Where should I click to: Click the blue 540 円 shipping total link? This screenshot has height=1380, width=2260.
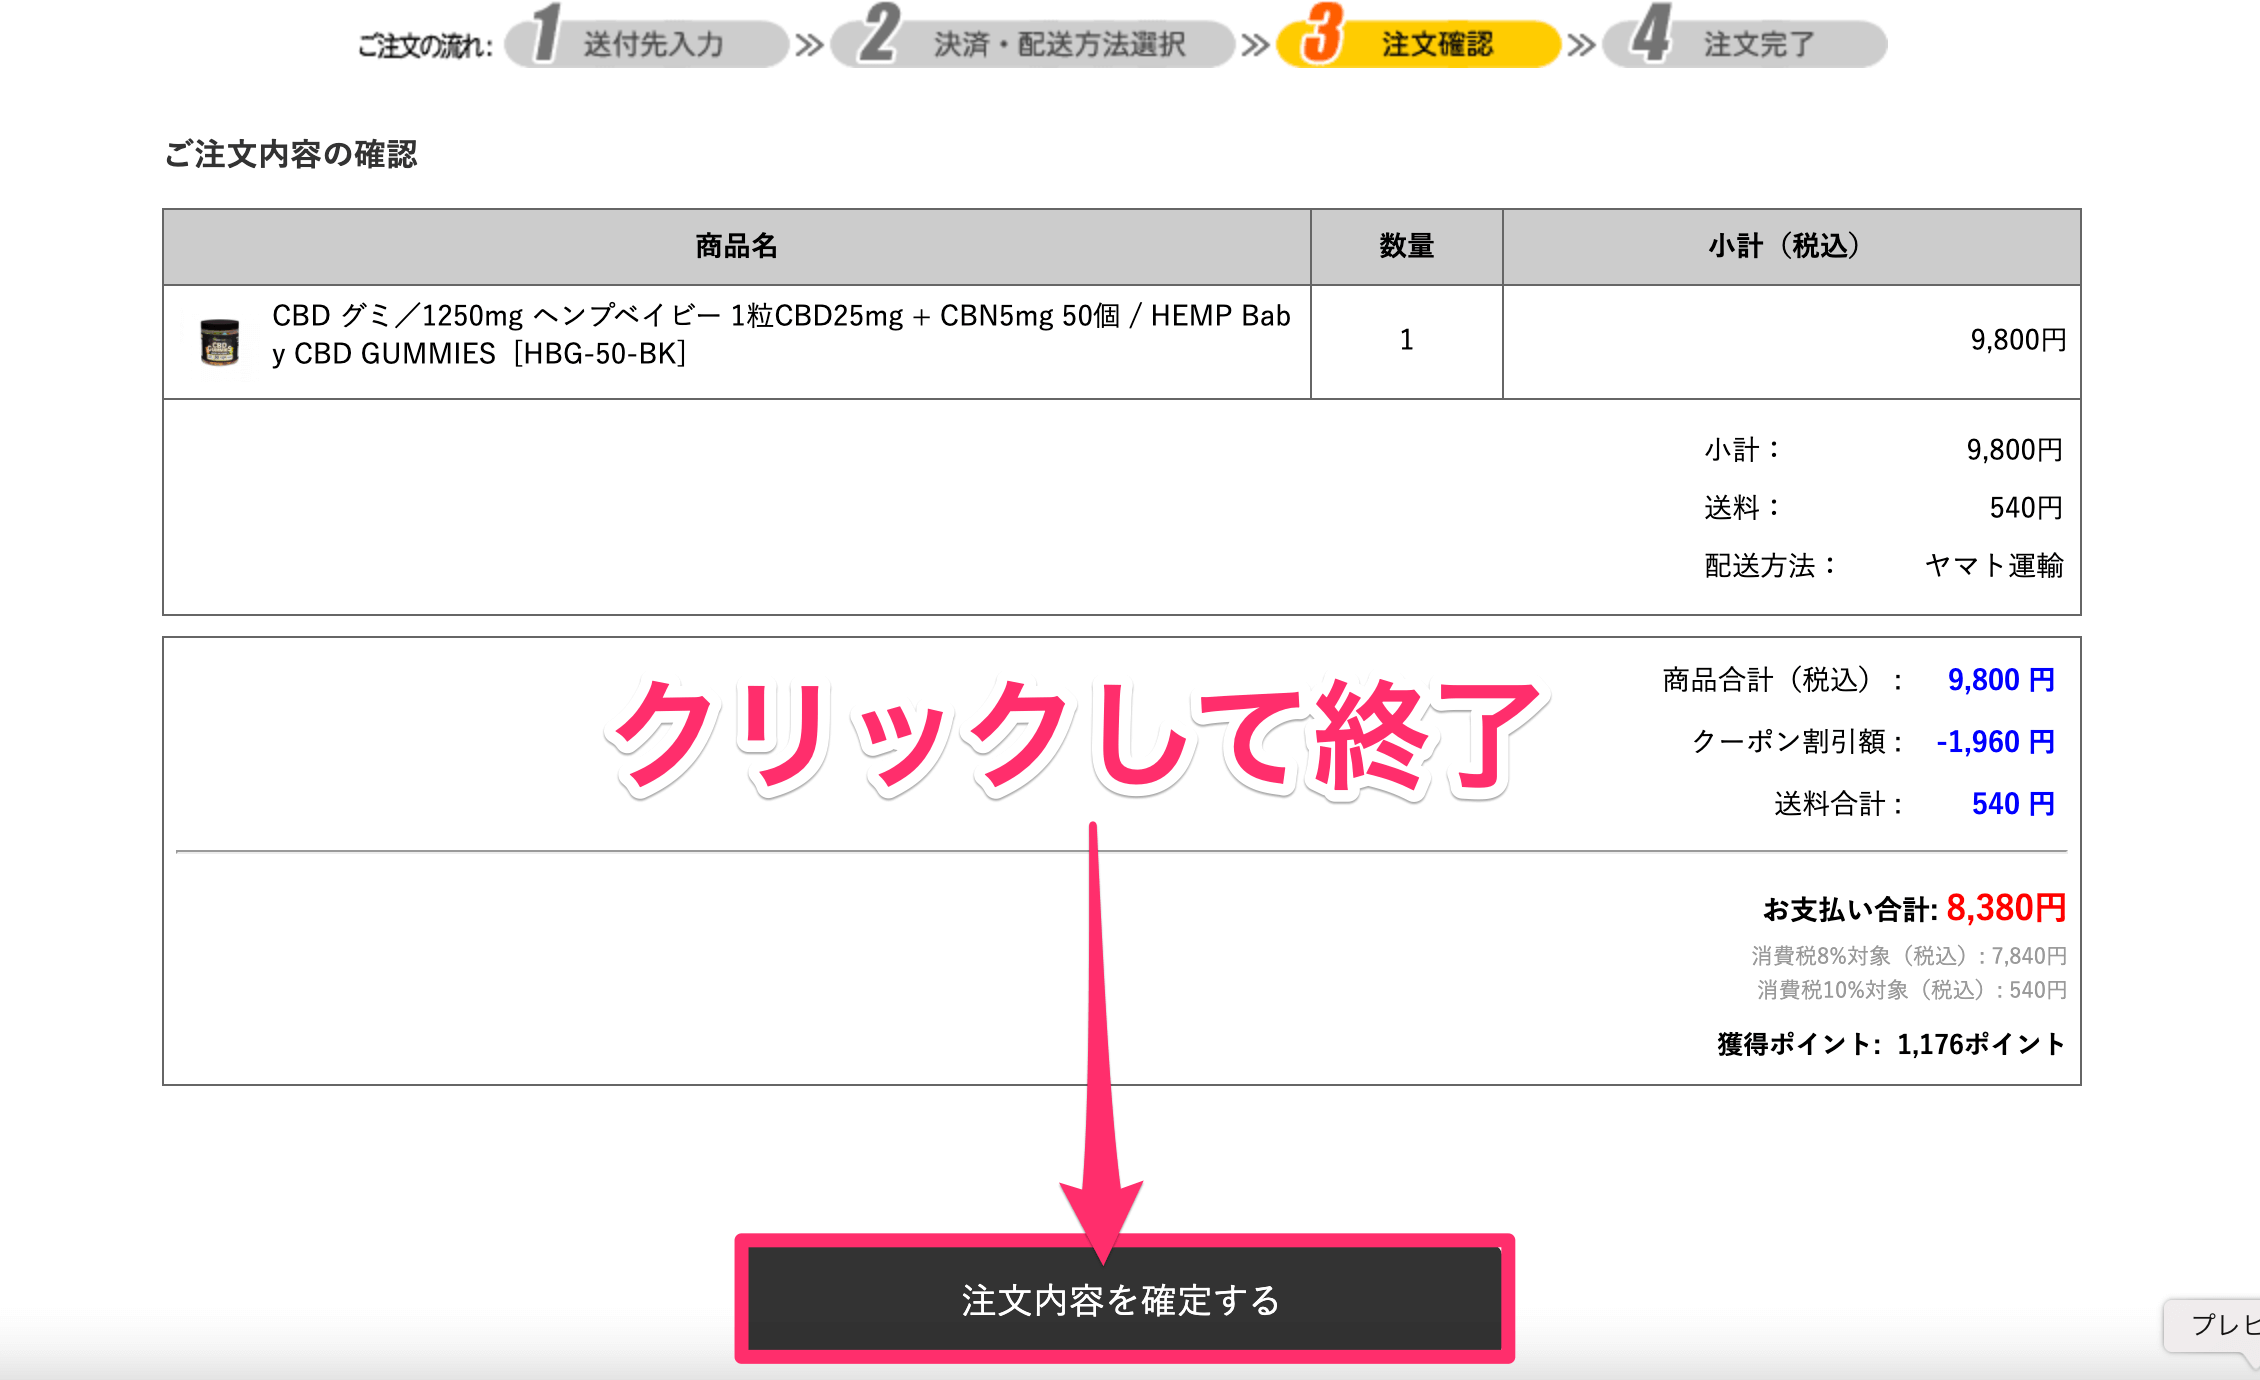click(x=2012, y=803)
